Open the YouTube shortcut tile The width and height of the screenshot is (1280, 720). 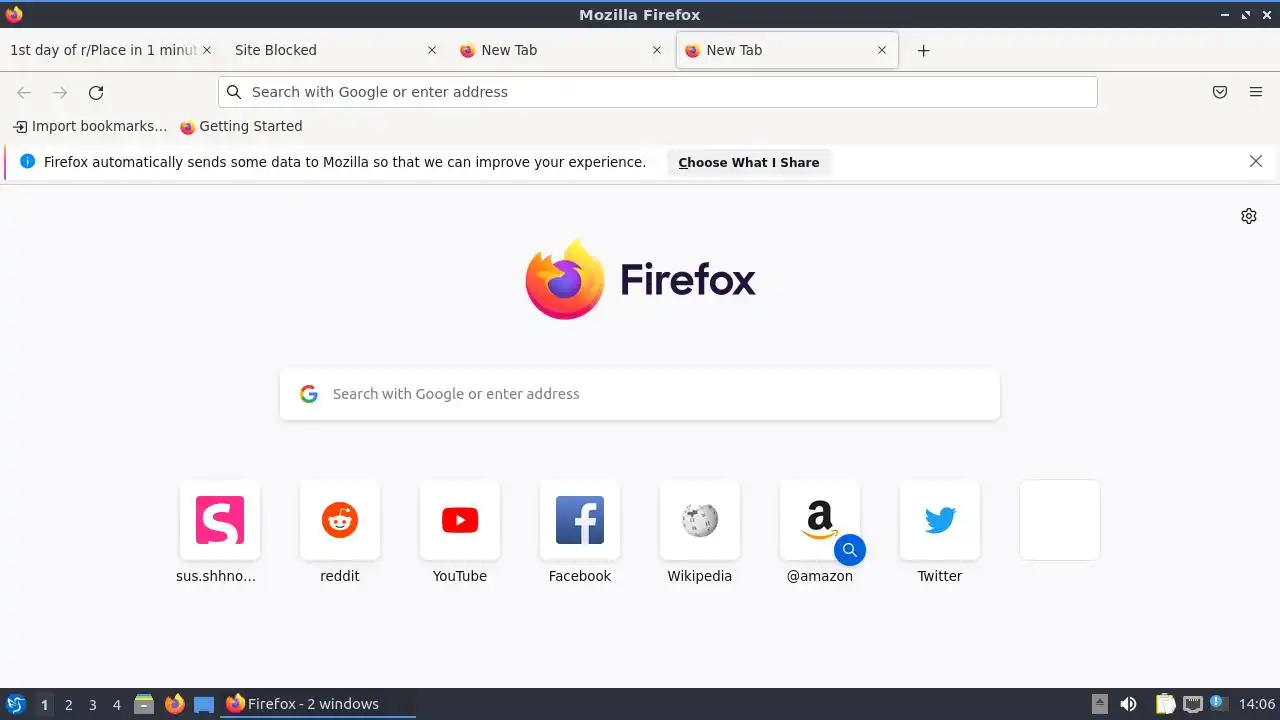pyautogui.click(x=460, y=520)
